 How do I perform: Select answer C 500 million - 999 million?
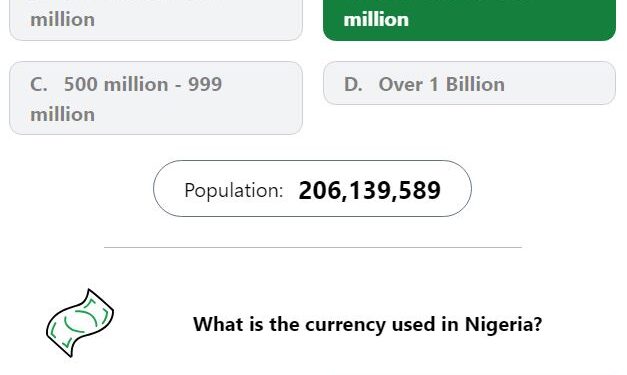pyautogui.click(x=156, y=98)
